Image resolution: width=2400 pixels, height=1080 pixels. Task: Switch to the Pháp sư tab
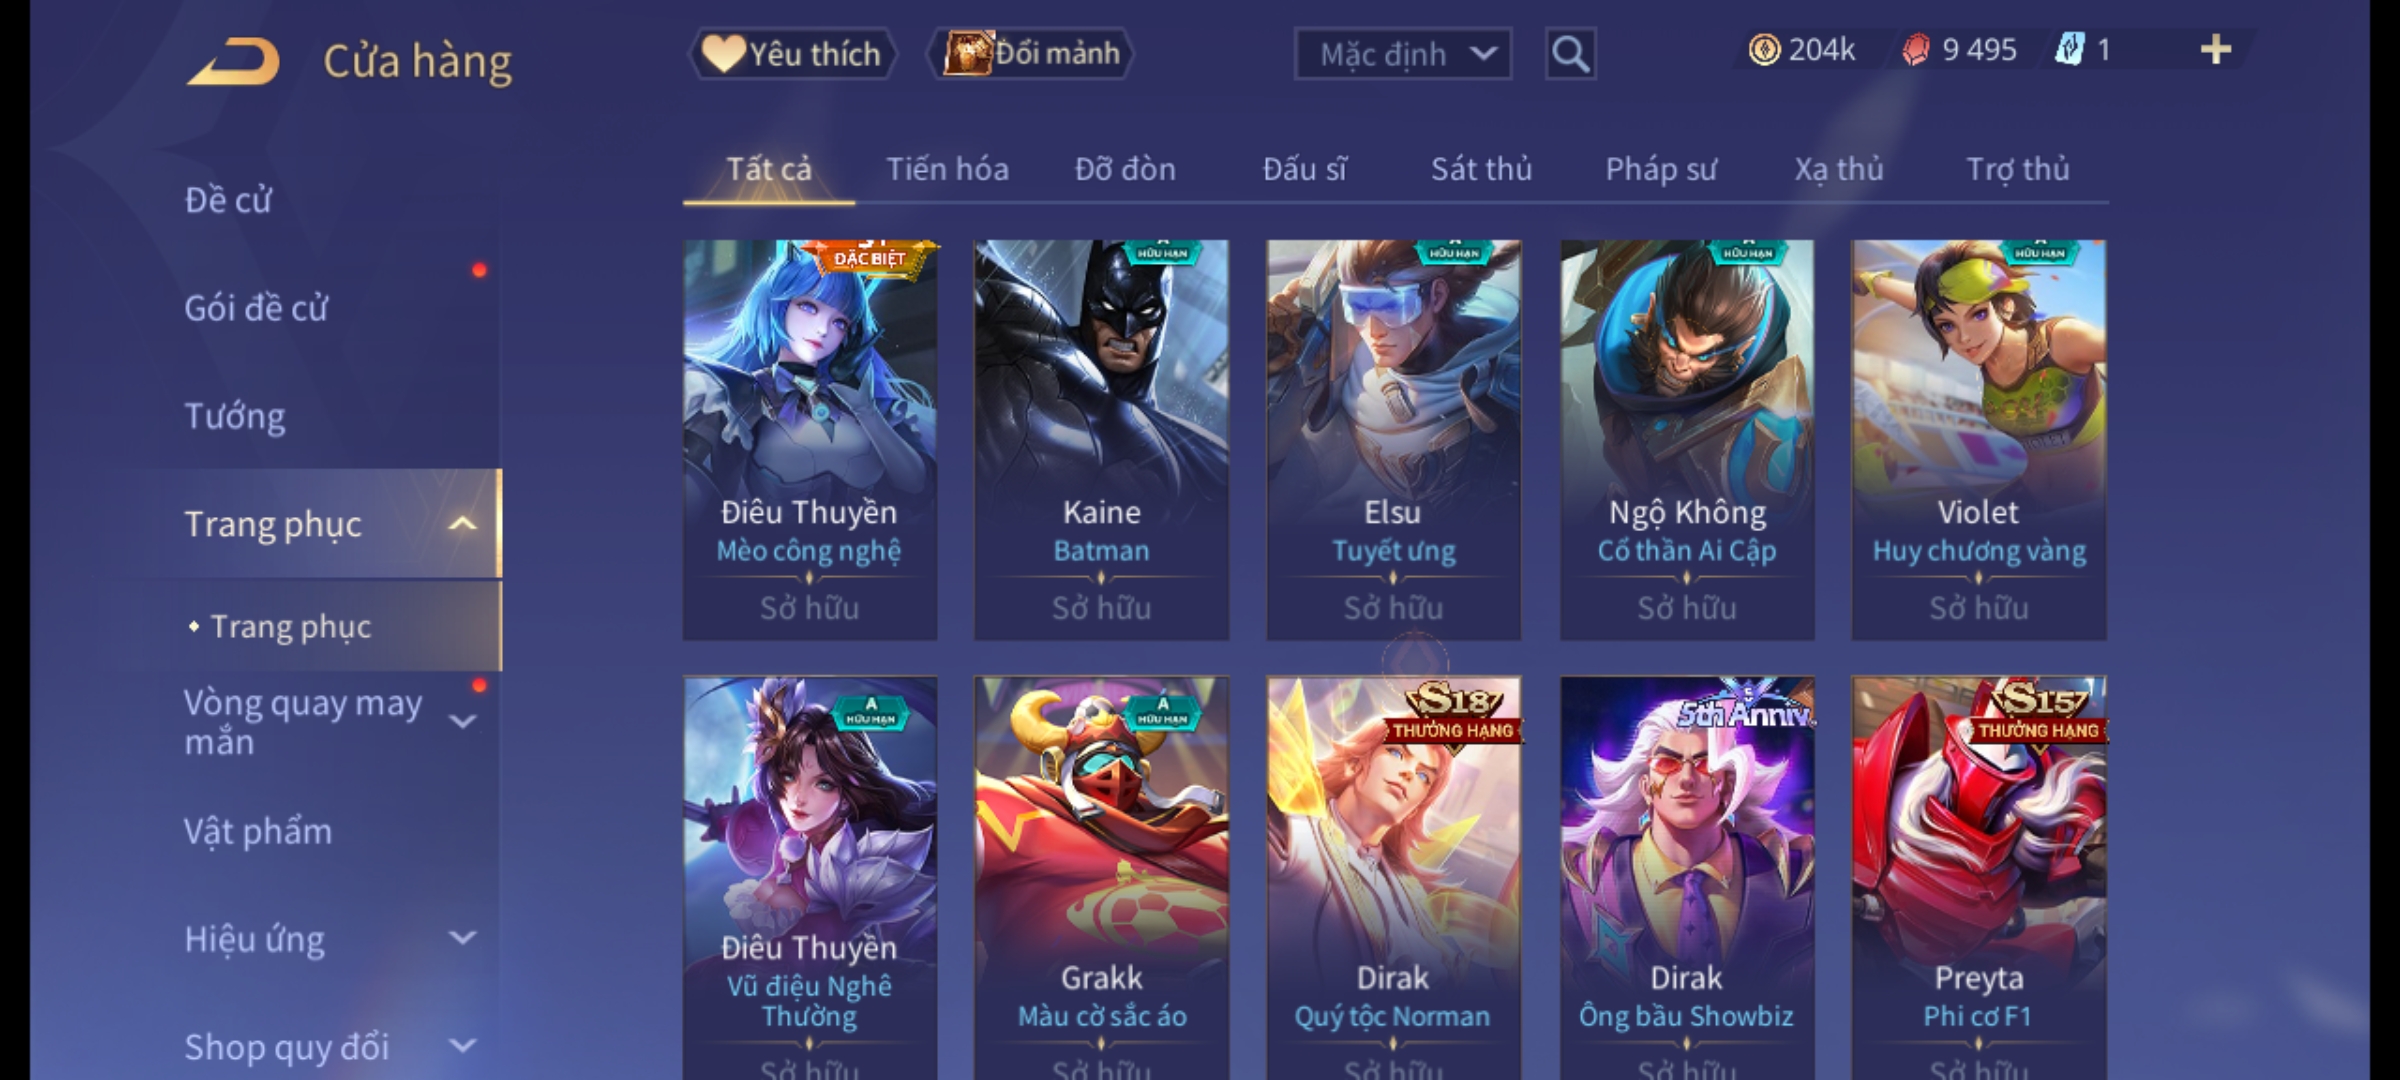[1661, 169]
